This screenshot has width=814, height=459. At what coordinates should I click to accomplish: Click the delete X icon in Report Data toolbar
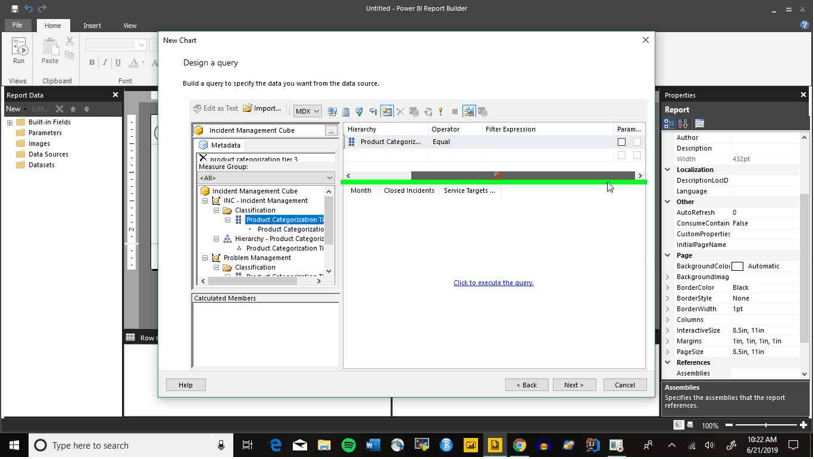(59, 109)
